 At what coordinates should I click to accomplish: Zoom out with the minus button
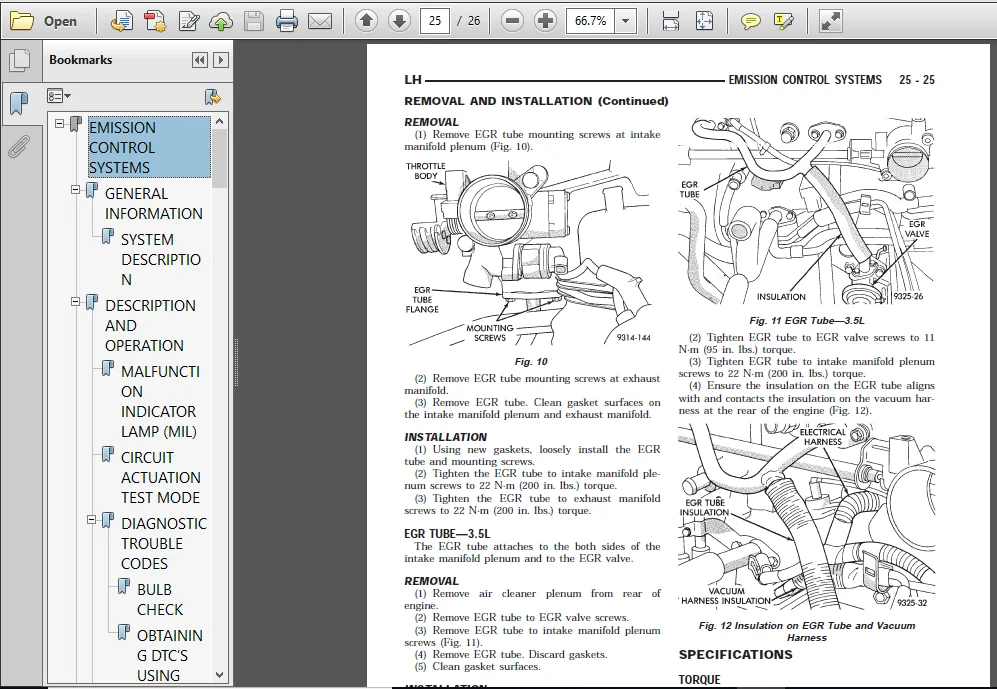click(x=512, y=21)
